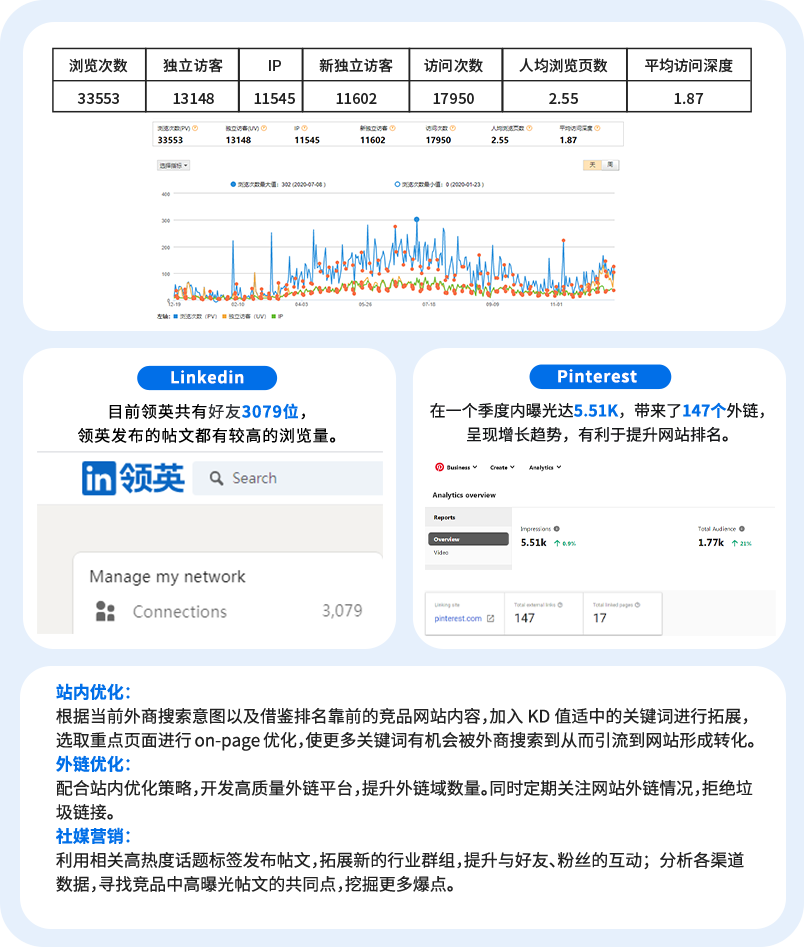Open the Pinterest Create dropdown
The width and height of the screenshot is (804, 947).
point(502,467)
